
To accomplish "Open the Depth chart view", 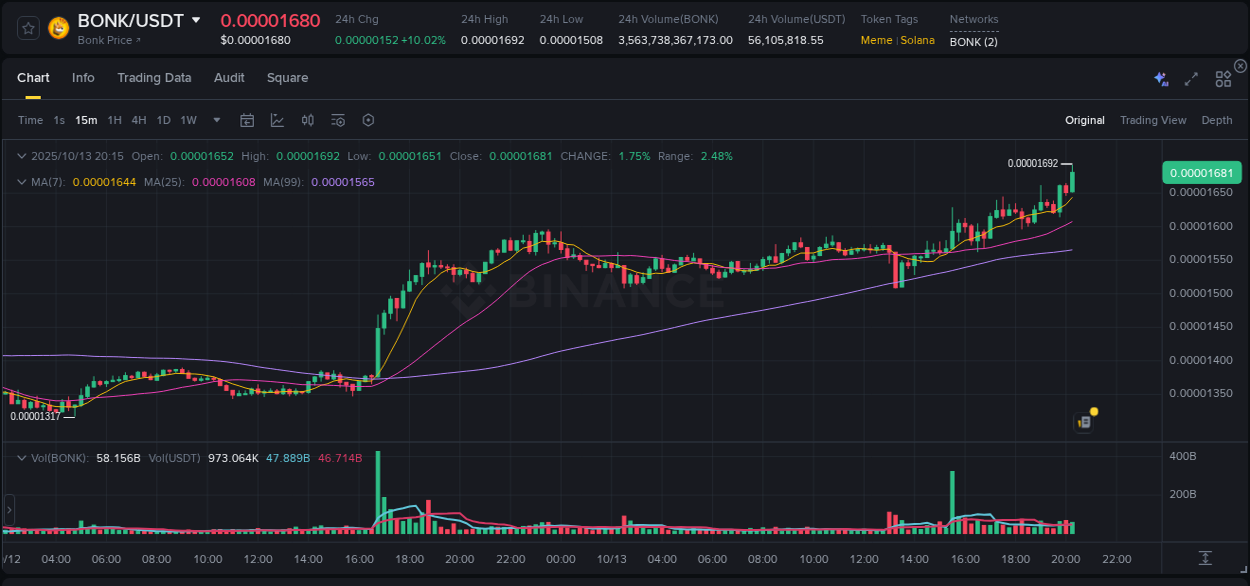I will (1217, 120).
